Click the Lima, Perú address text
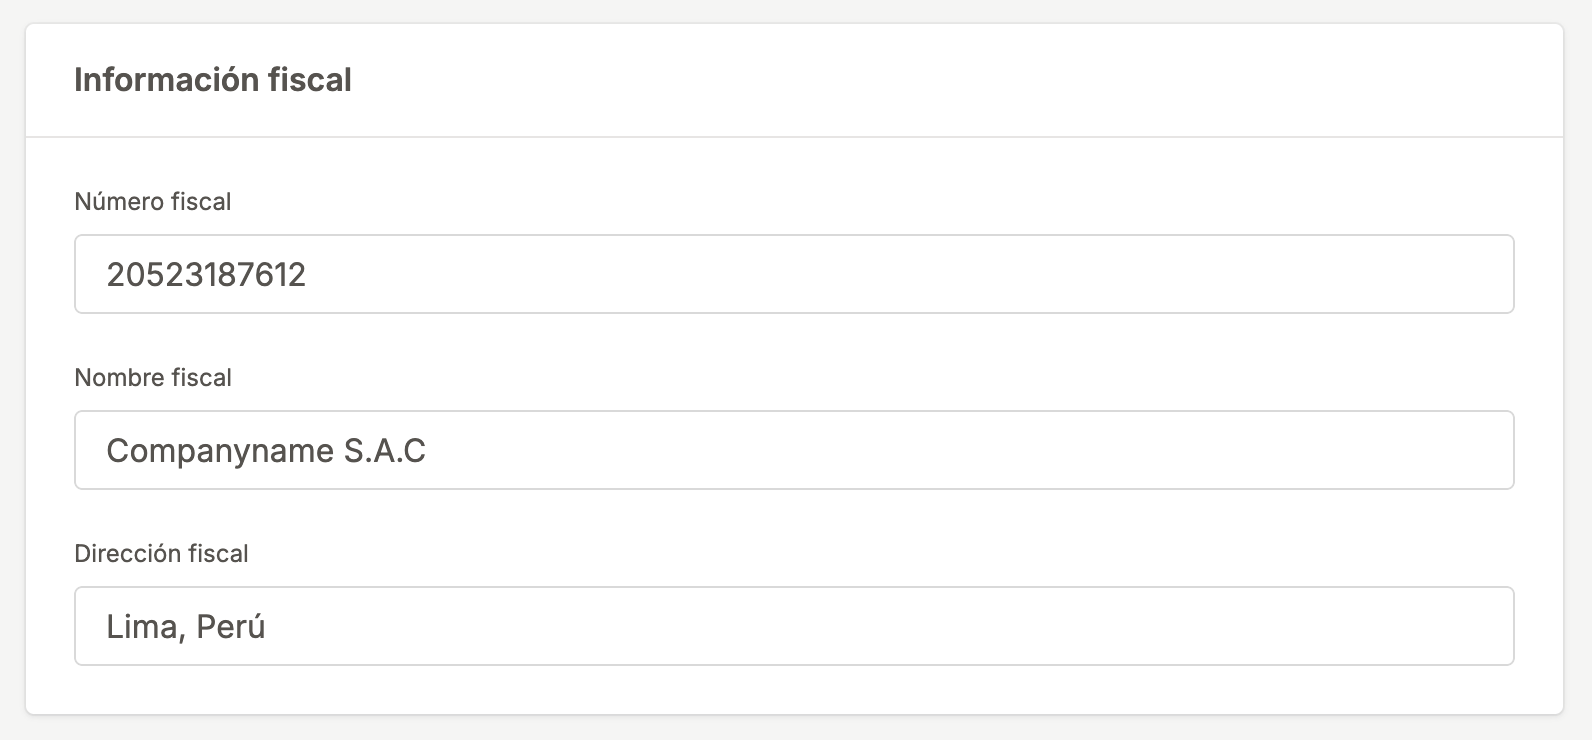The width and height of the screenshot is (1592, 740). (185, 627)
